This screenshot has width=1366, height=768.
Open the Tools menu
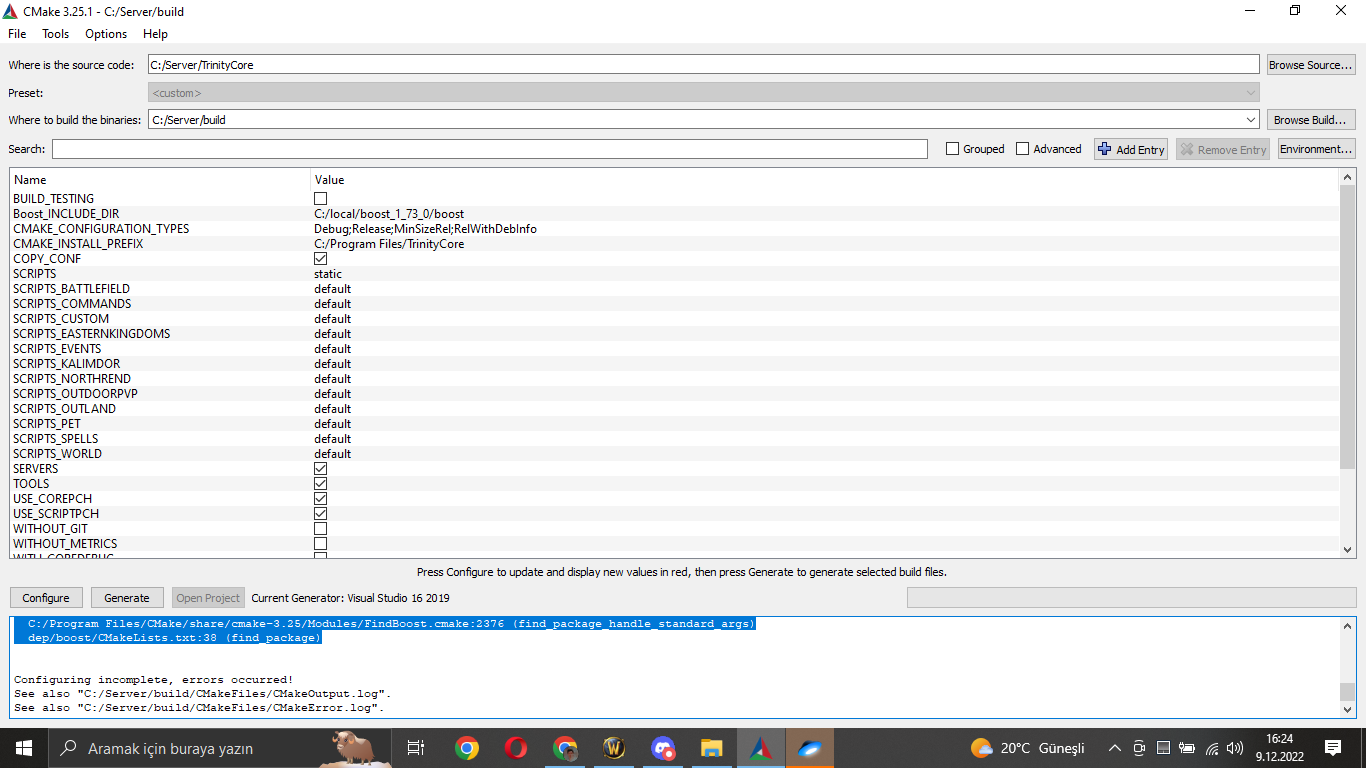point(56,34)
